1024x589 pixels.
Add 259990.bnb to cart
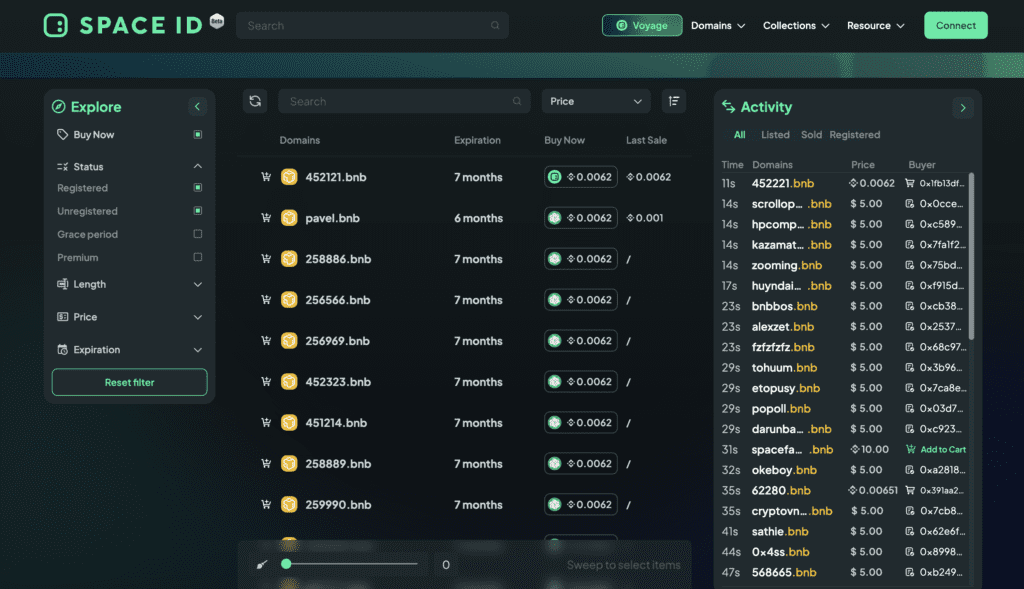(x=266, y=505)
